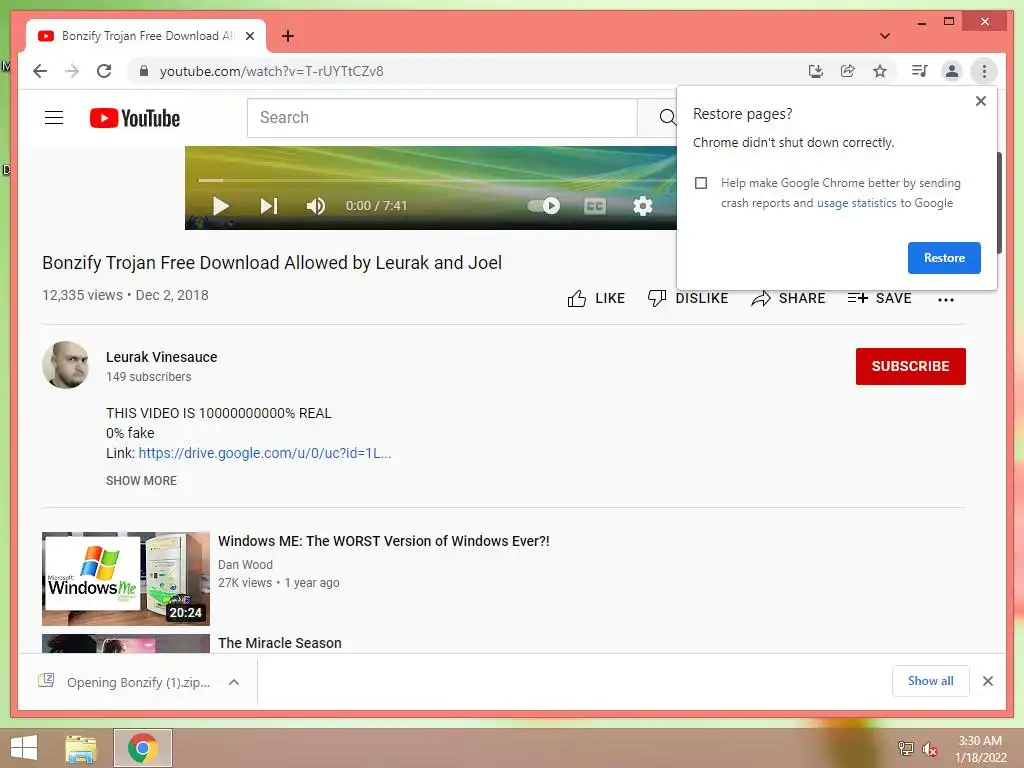This screenshot has height=768, width=1024.
Task: Dislike the video with thumbs down
Action: tap(687, 298)
